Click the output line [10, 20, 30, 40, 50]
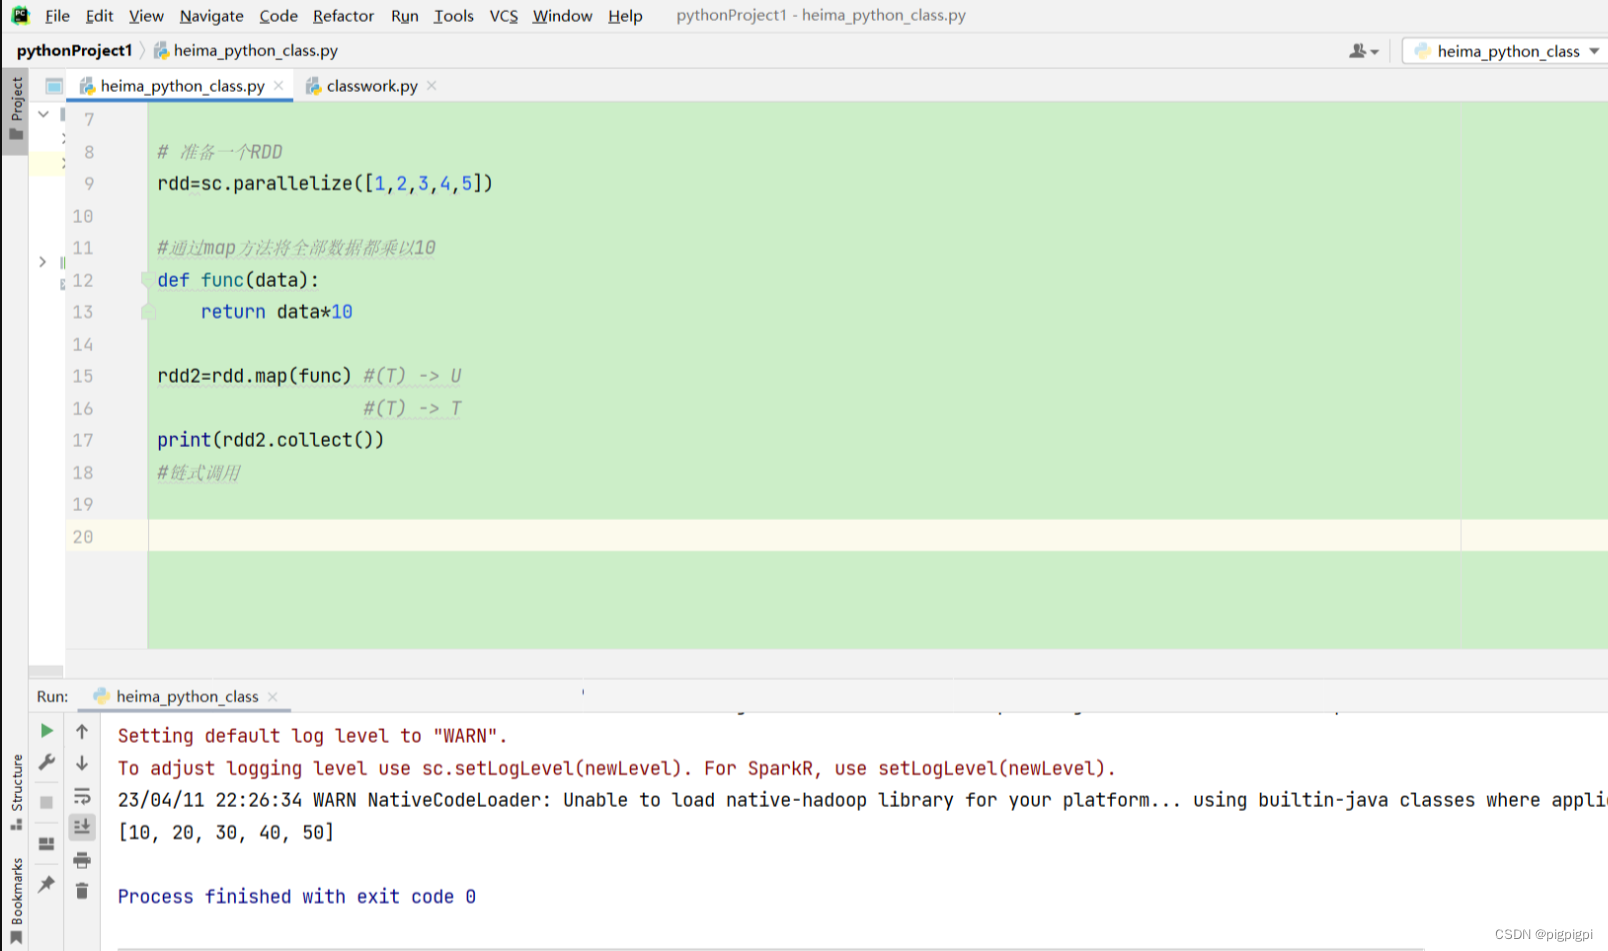Image resolution: width=1608 pixels, height=951 pixels. tap(226, 832)
